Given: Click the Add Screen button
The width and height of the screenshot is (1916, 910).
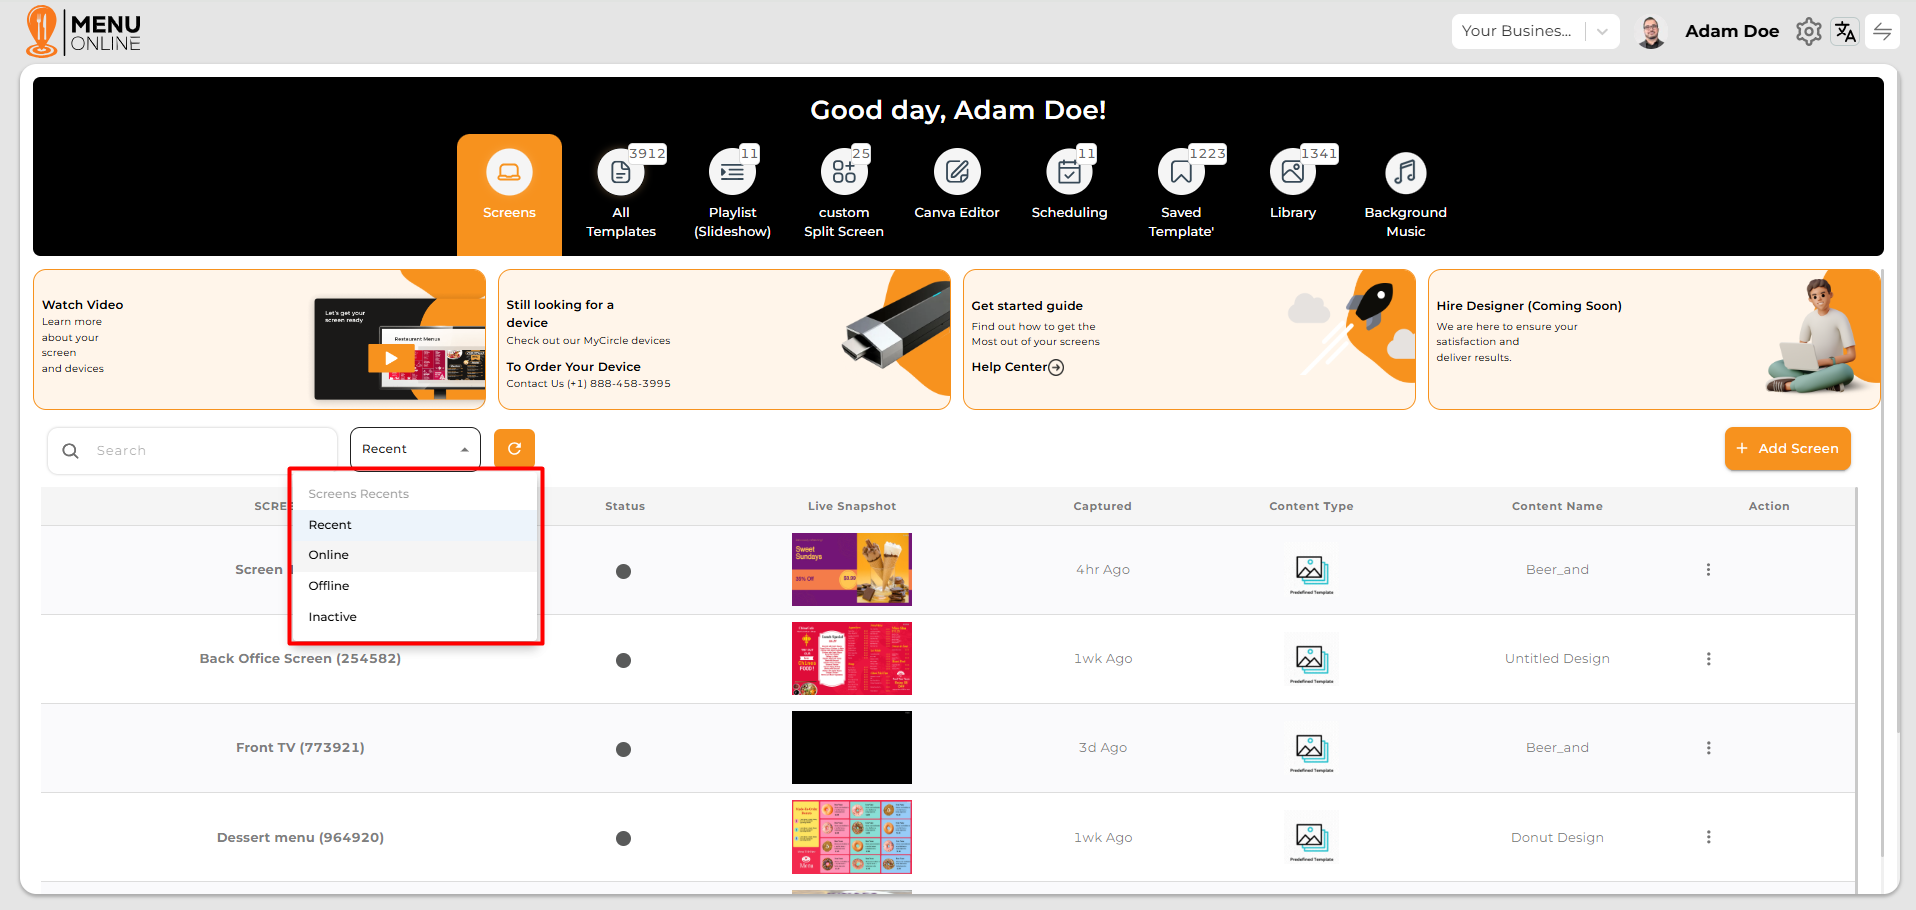Looking at the screenshot, I should coord(1787,449).
